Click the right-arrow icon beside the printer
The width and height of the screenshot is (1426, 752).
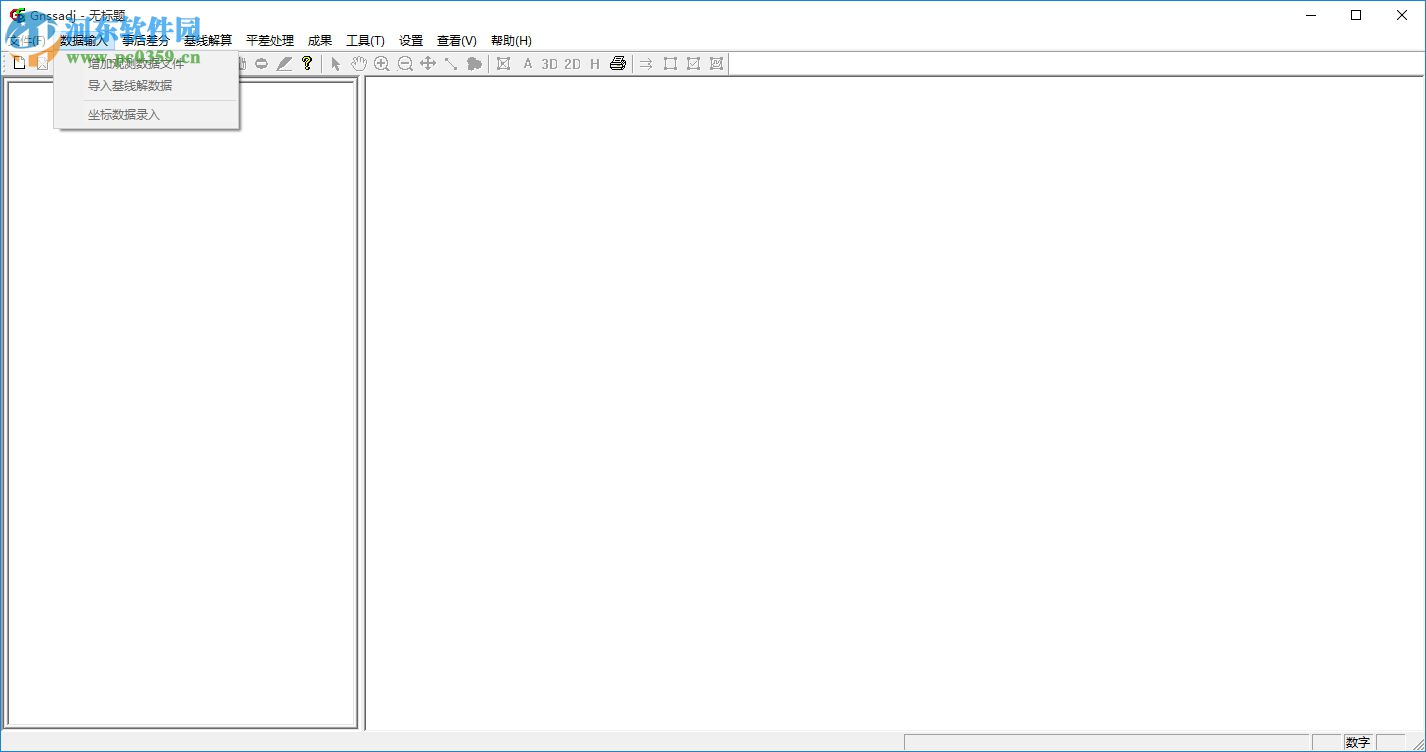click(646, 64)
